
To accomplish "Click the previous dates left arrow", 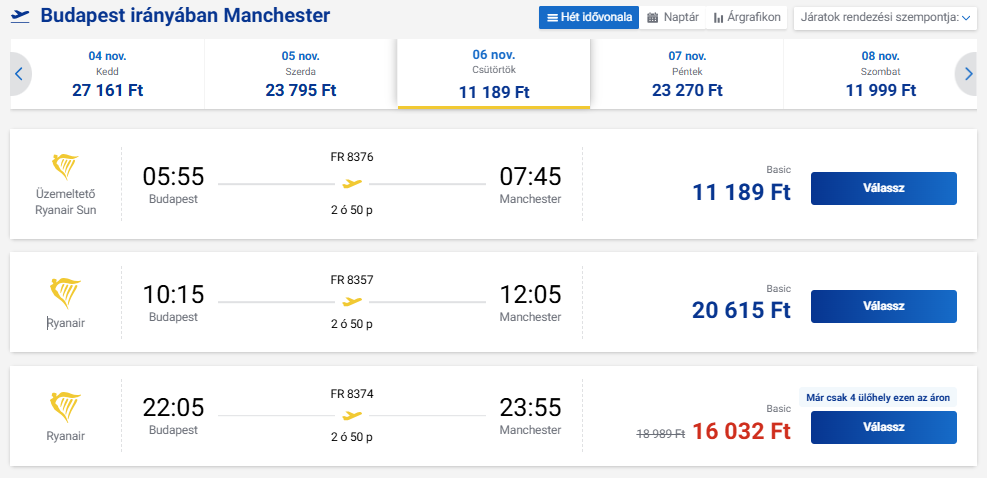I will [18, 73].
